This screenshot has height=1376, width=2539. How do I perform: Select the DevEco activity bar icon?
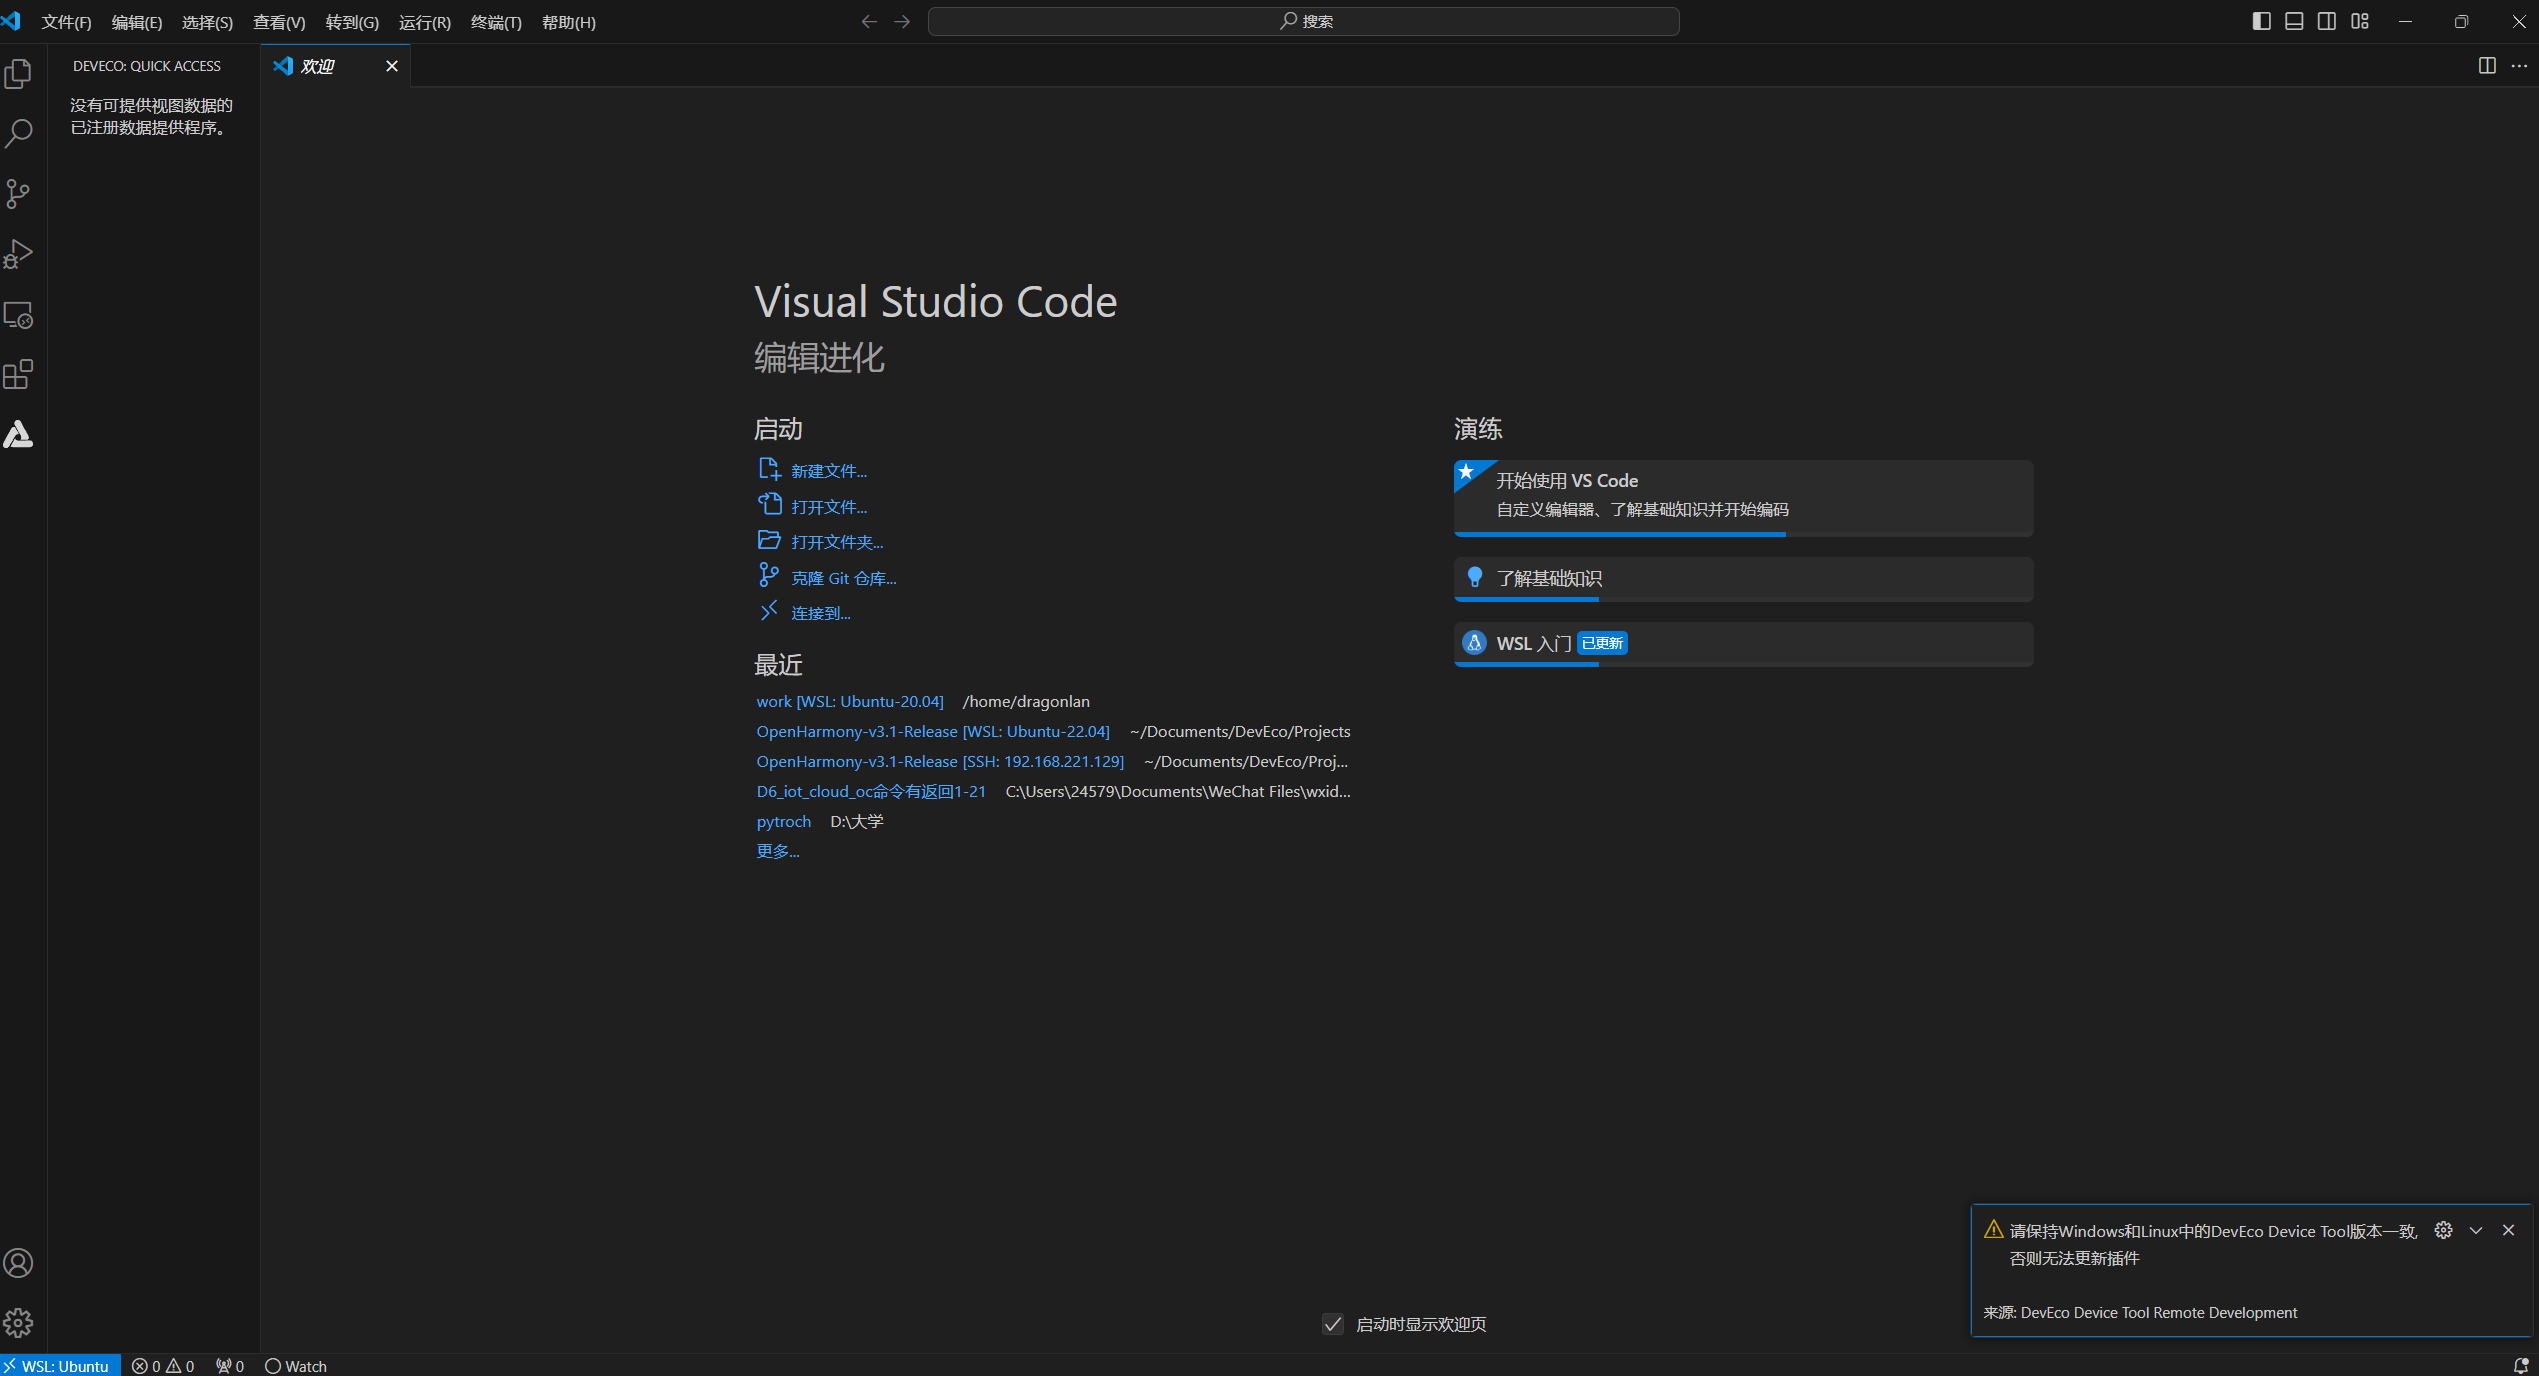tap(19, 435)
